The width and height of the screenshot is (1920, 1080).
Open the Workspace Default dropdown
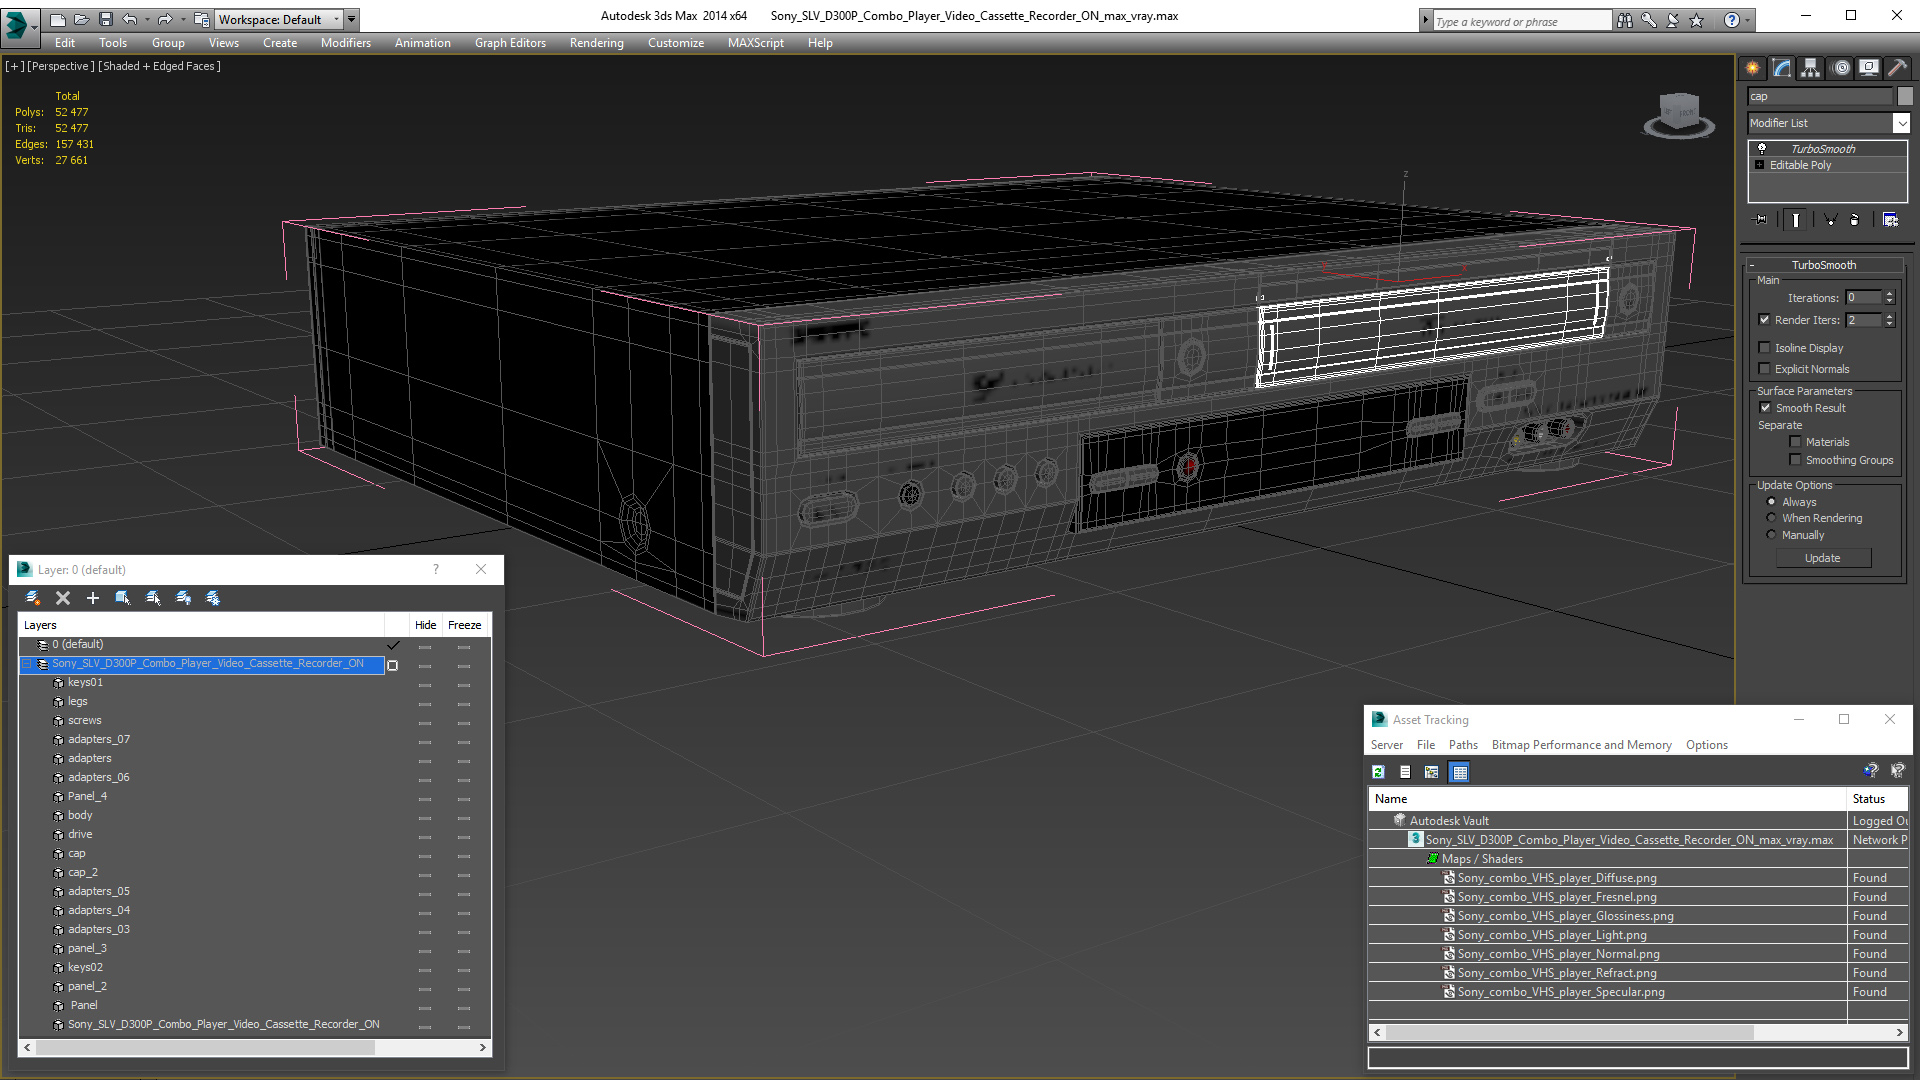click(337, 19)
